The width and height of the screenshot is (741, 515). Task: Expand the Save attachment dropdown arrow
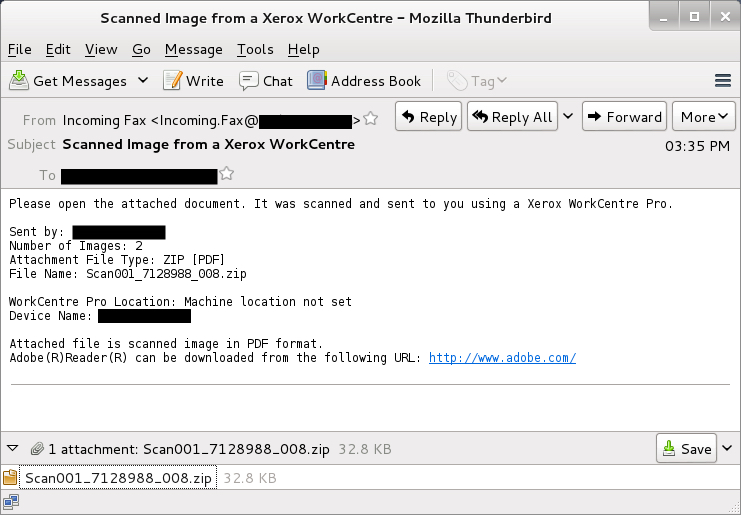tap(727, 449)
